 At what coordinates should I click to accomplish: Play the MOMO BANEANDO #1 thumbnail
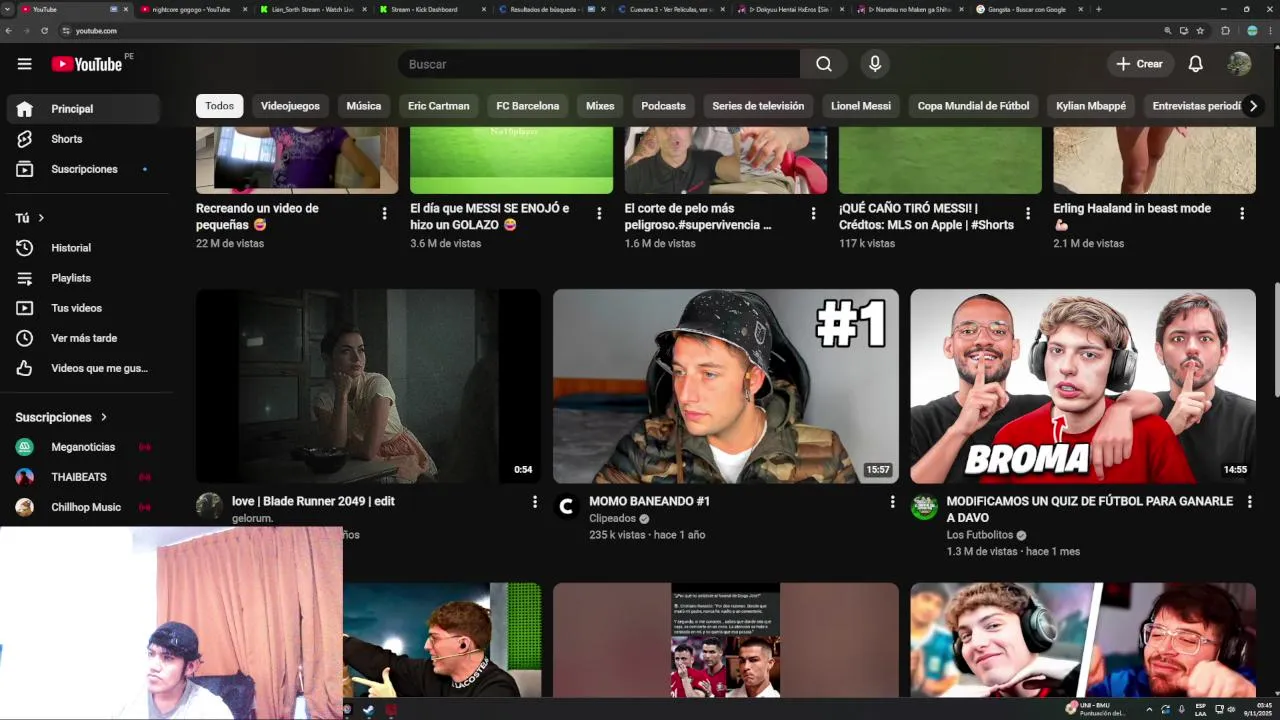click(x=725, y=386)
